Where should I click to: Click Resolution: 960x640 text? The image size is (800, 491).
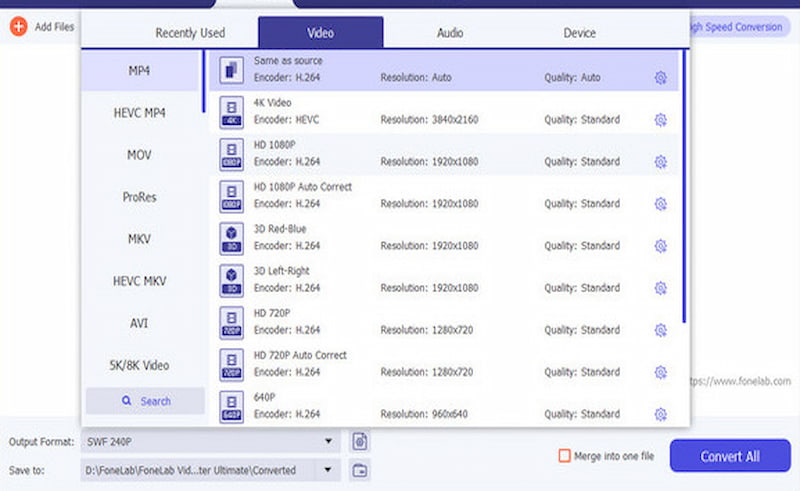424,414
